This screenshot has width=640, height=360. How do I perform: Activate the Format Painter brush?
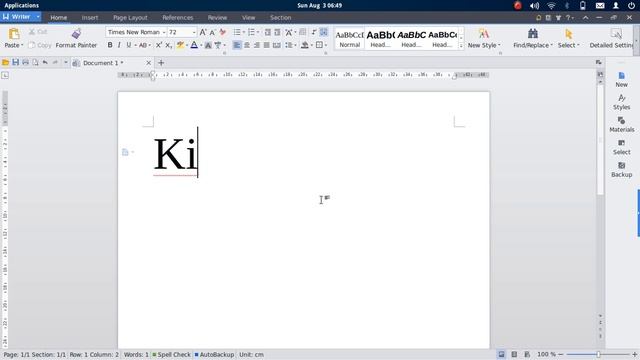coord(76,34)
